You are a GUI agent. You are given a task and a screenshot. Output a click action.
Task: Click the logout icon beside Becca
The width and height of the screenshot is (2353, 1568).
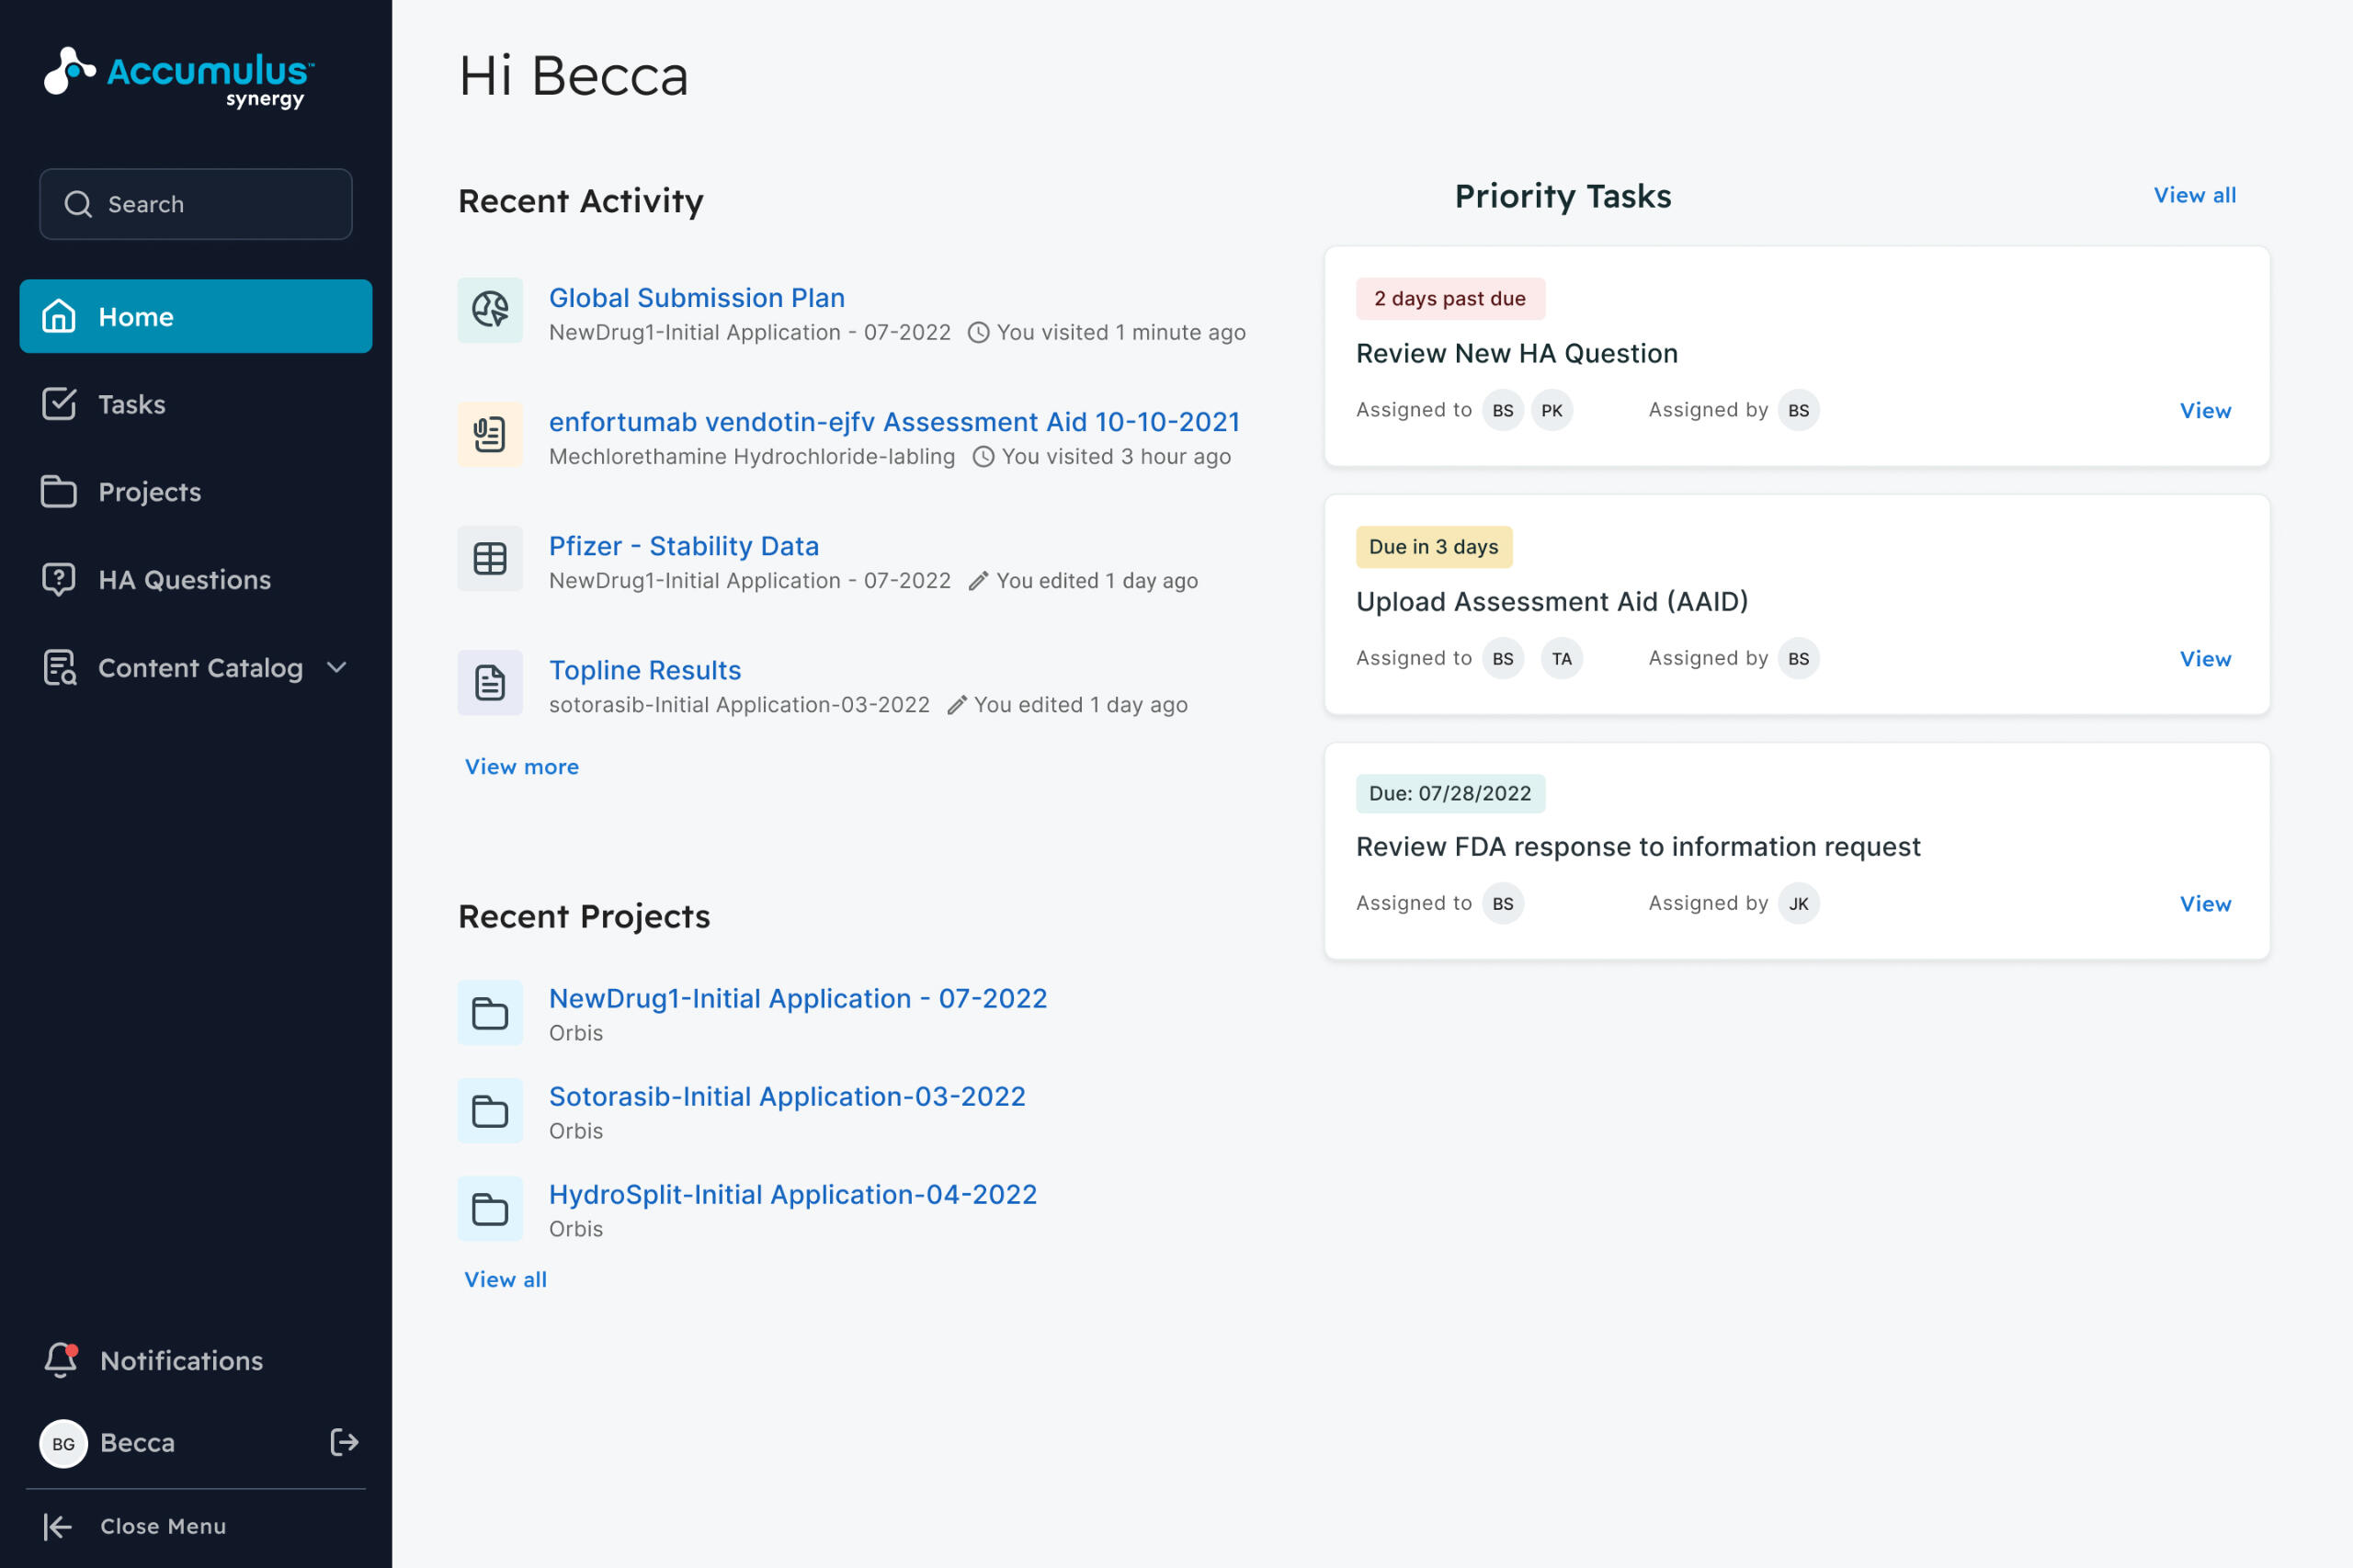click(344, 1442)
